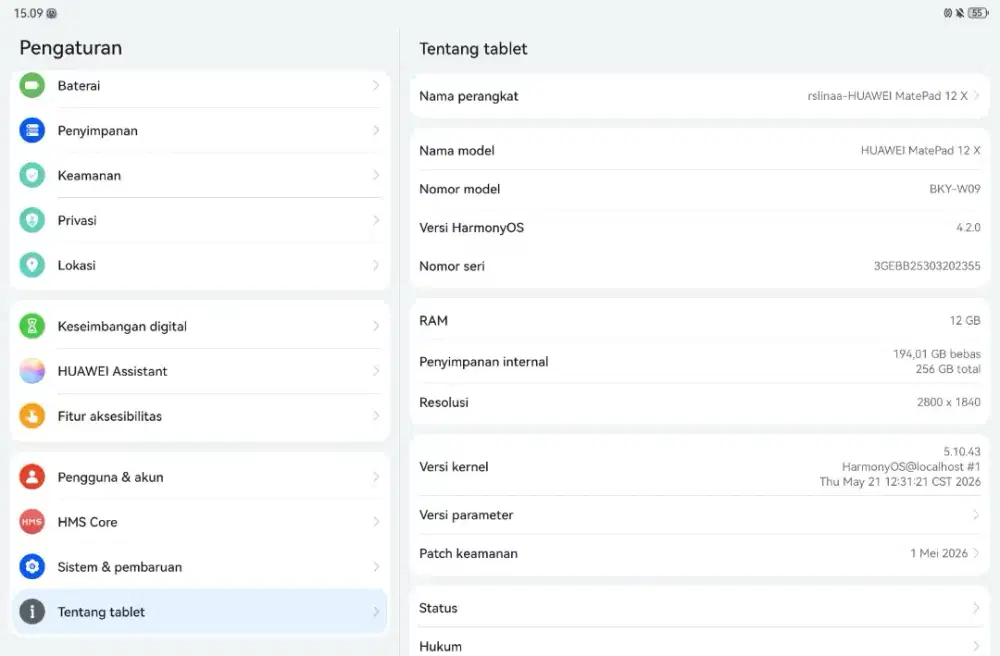Open Lokasi settings entry
Viewport: 1000px width, 656px height.
click(x=199, y=265)
